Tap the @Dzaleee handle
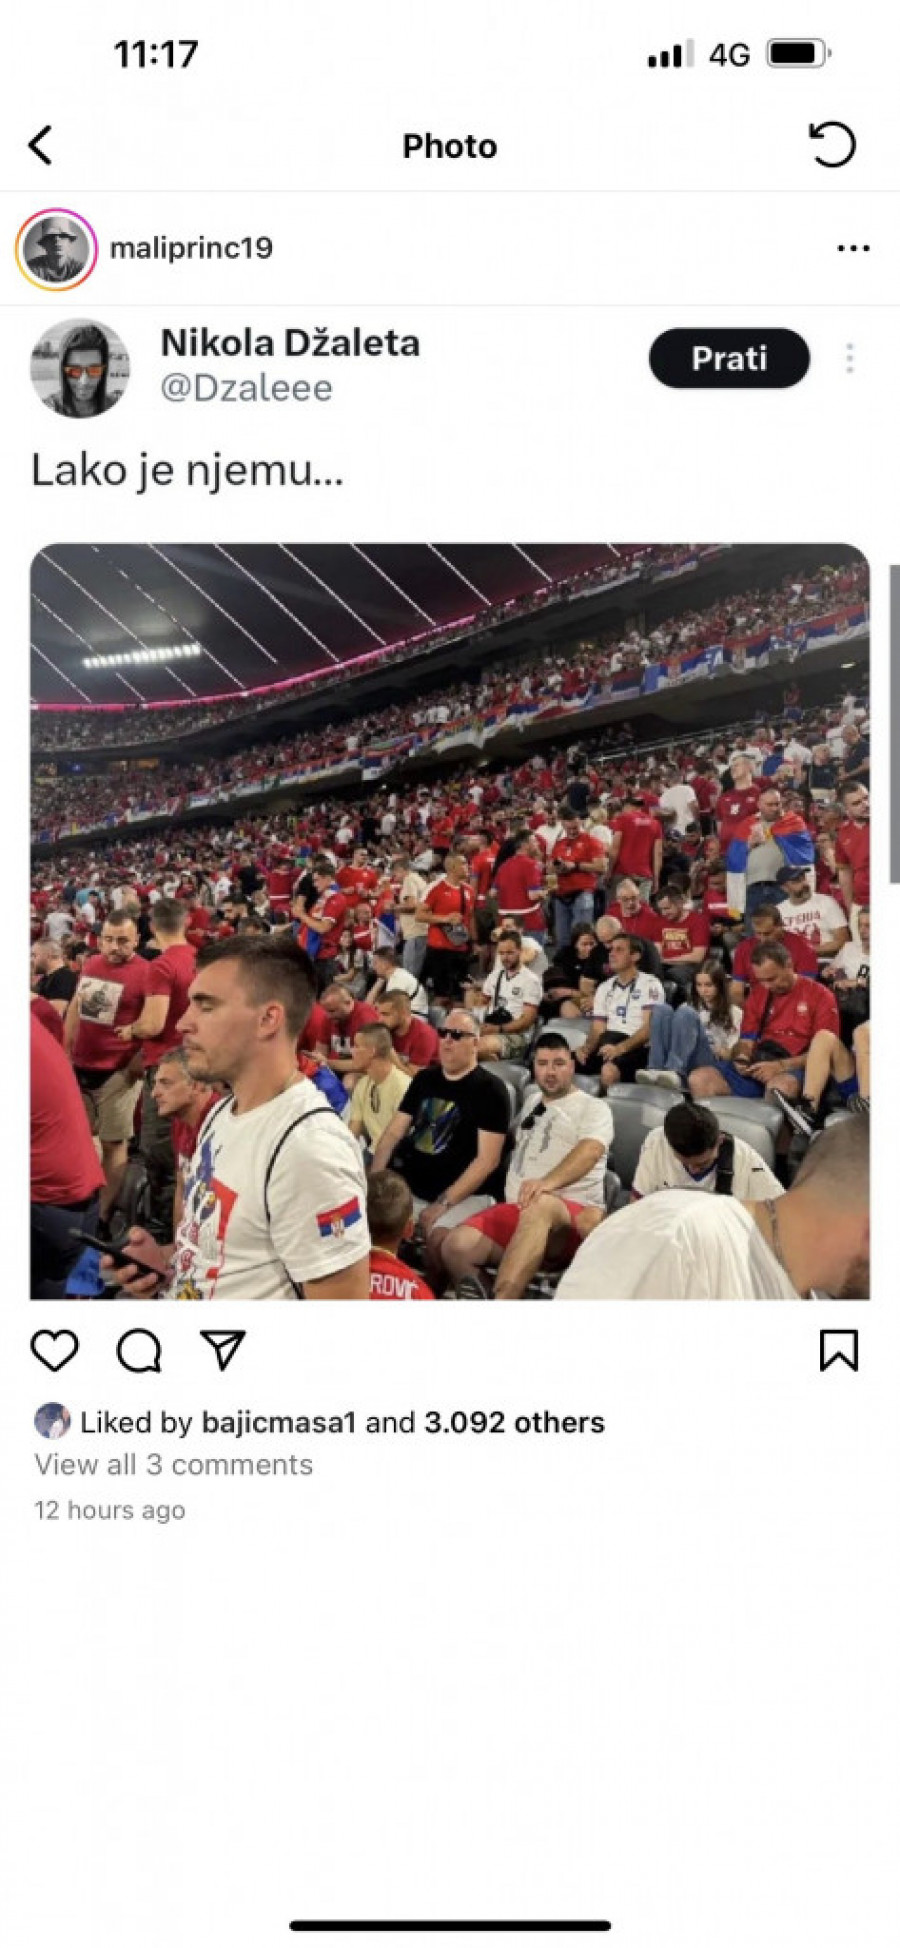900x1948 pixels. tap(246, 388)
